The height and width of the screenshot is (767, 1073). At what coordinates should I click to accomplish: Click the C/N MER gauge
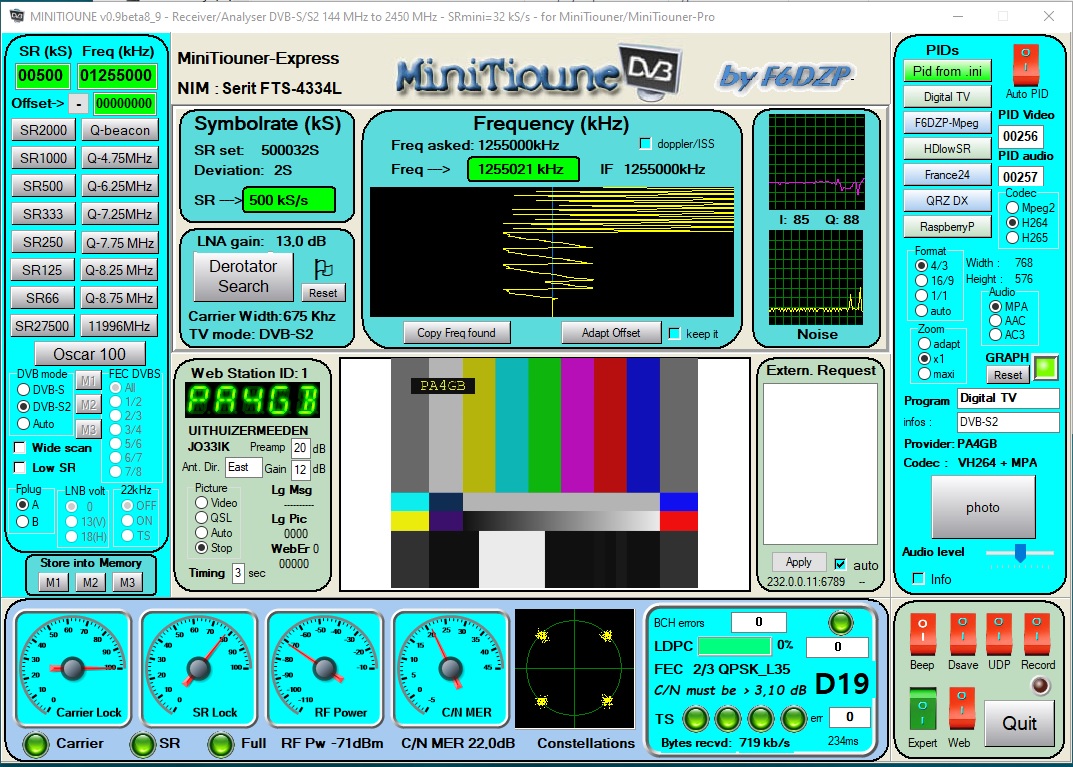[x=450, y=668]
